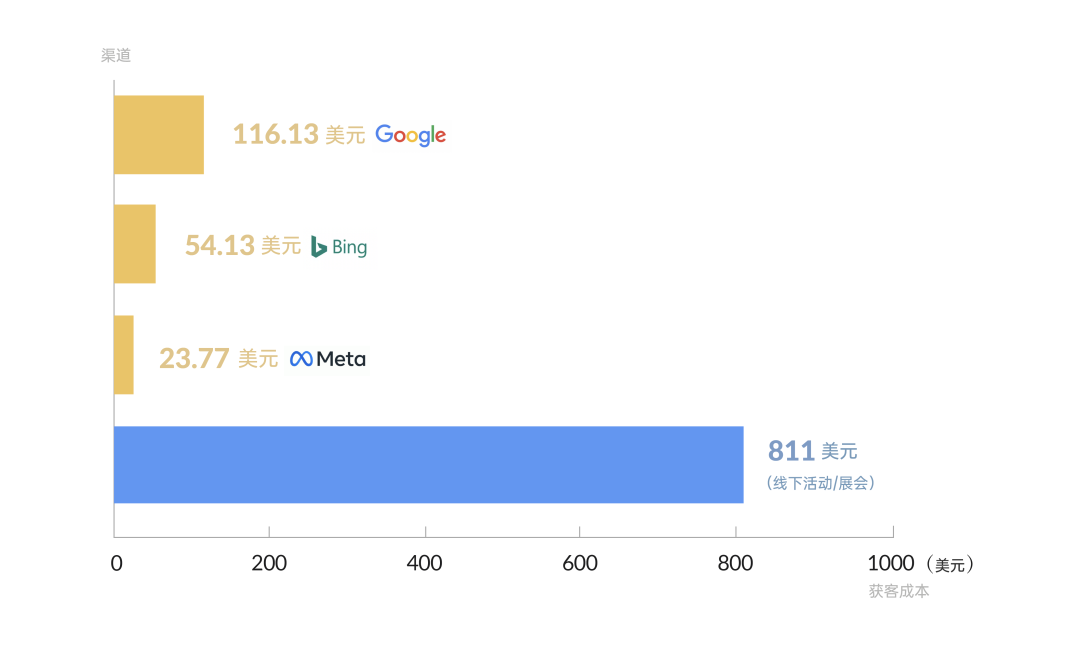Screen dimensions: 1080x660
Task: Click the 600 axis tick label
Action: tap(580, 564)
